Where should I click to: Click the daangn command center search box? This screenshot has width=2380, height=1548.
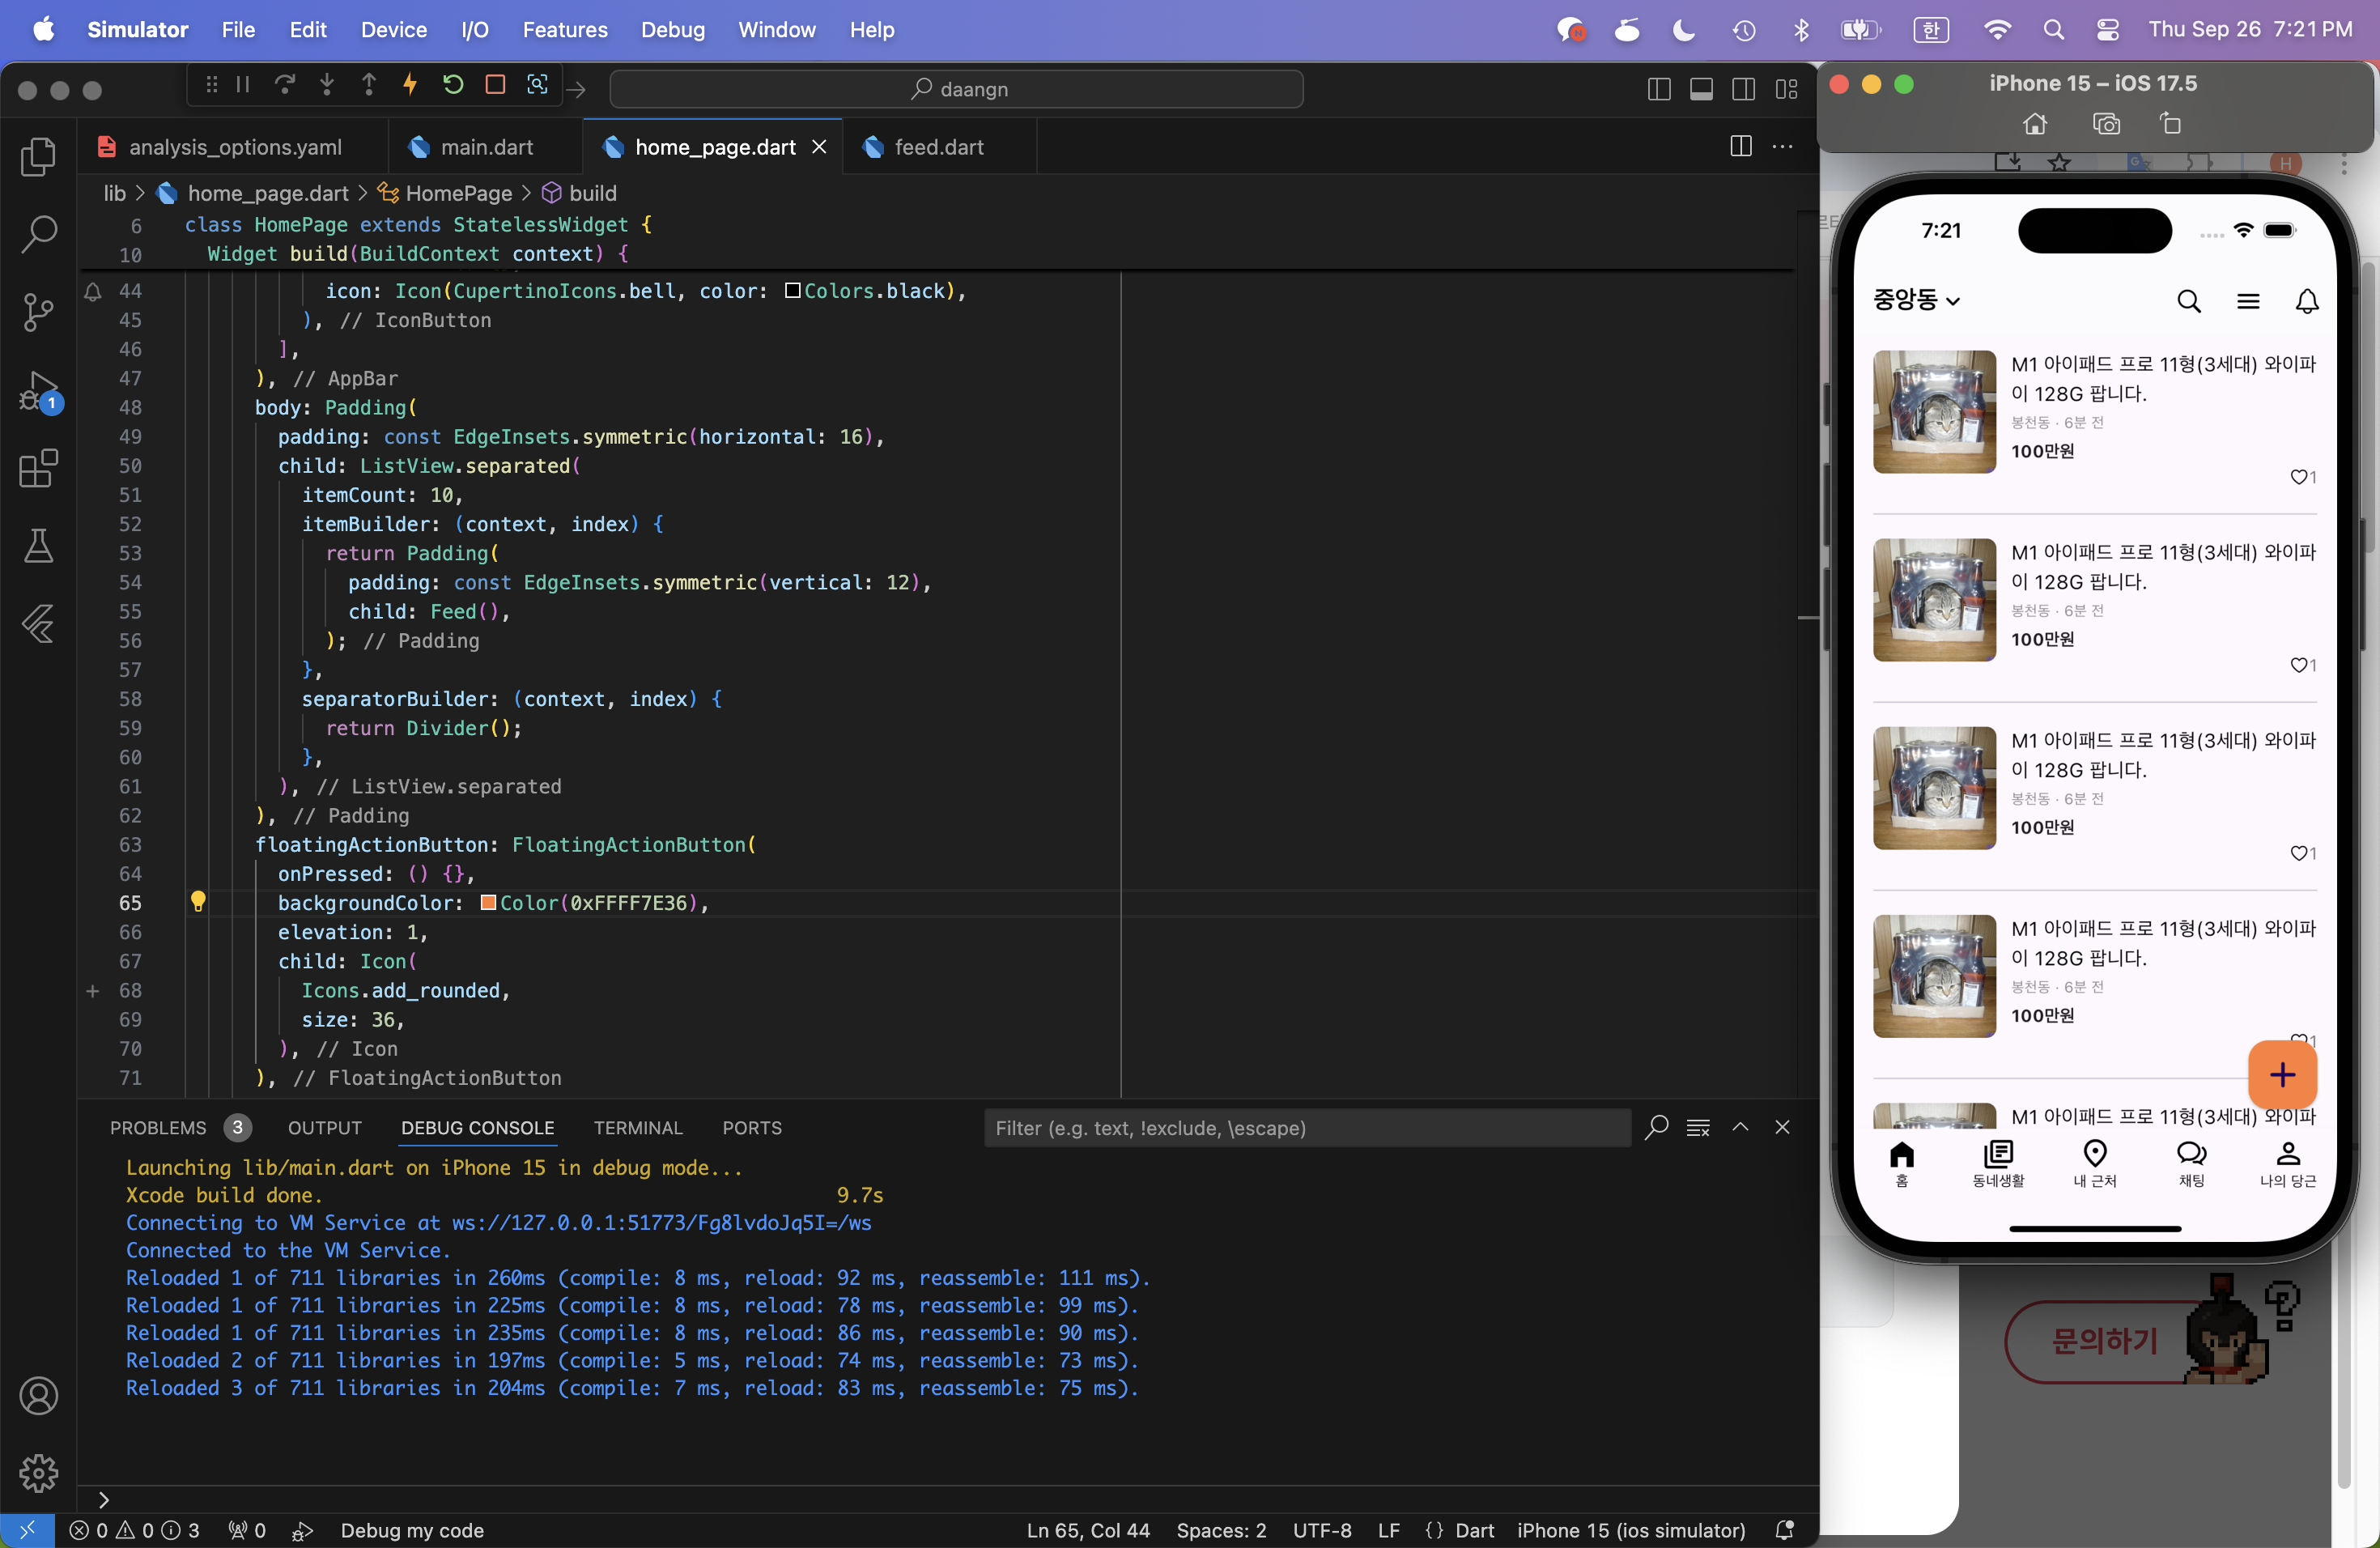(957, 89)
